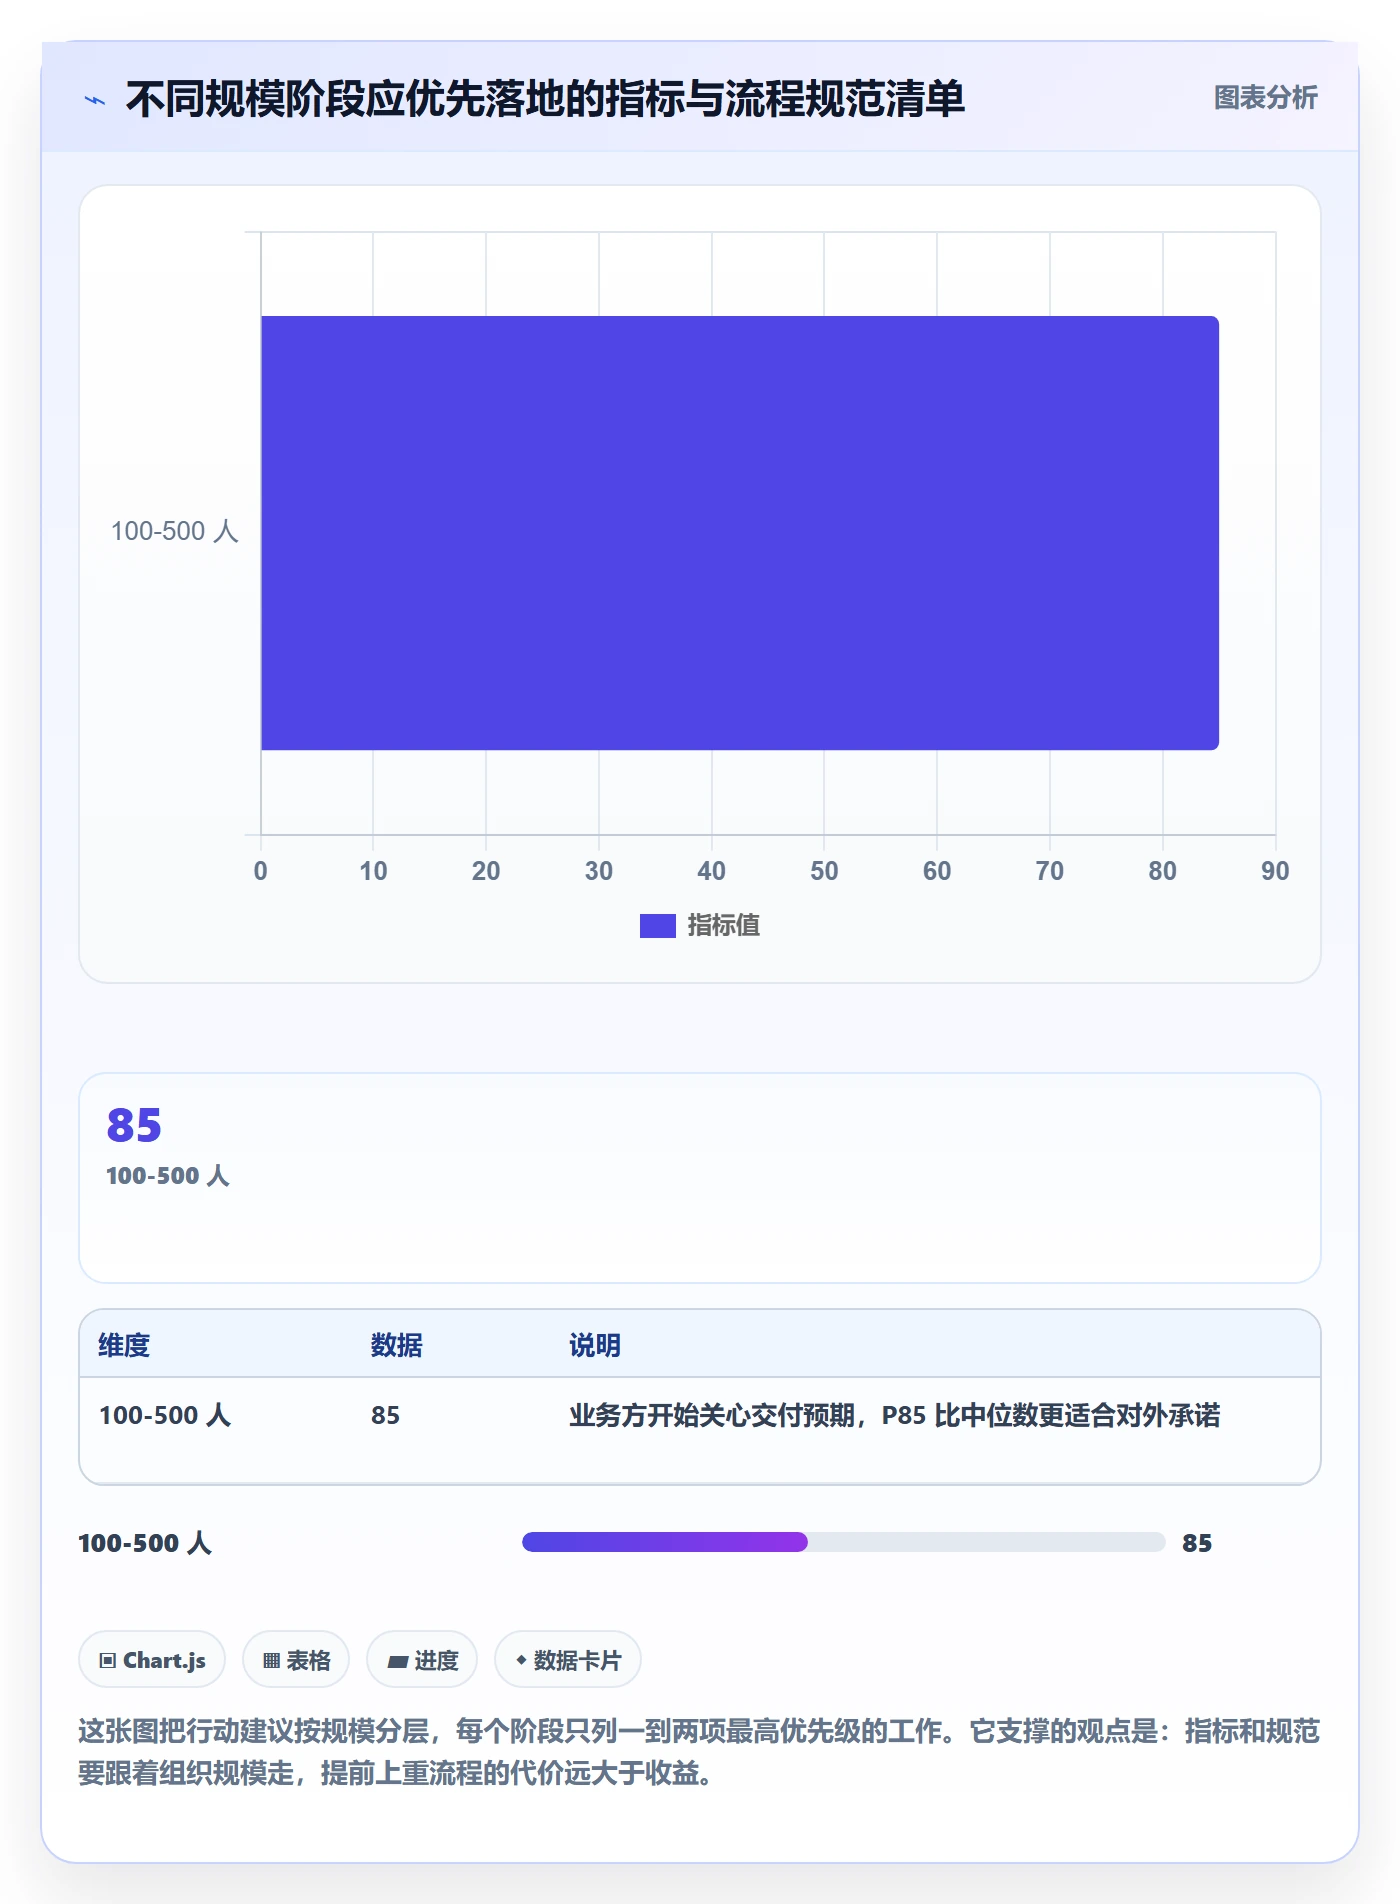The image size is (1400, 1904).
Task: Click the large 85 value in data card
Action: tap(134, 1125)
